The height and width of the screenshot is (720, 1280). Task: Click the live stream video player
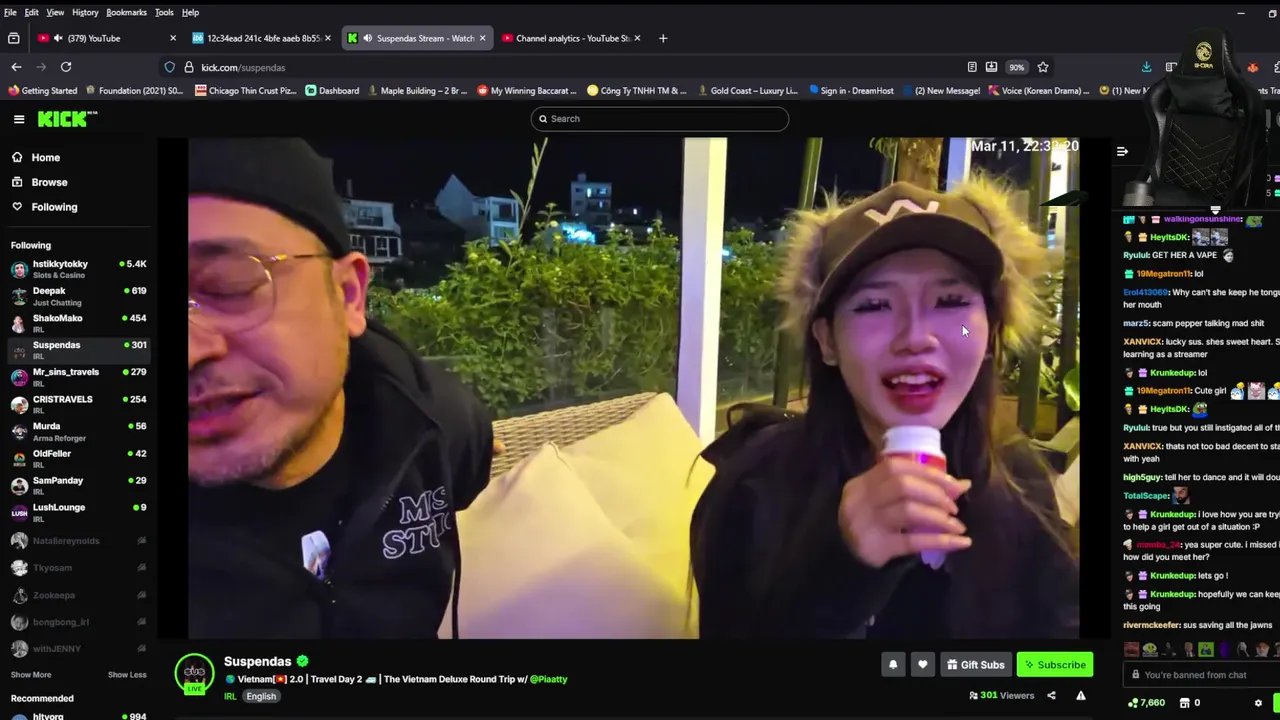click(x=633, y=388)
